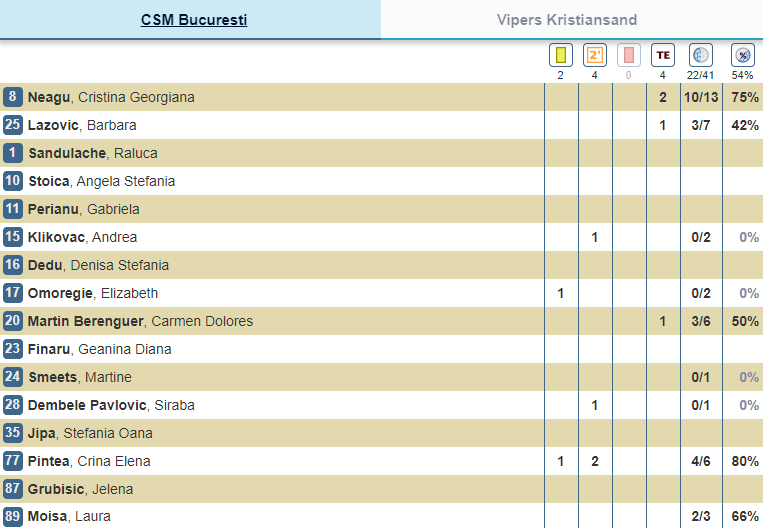Click the red card column icon
Screen dimensions: 763x528
click(x=629, y=55)
